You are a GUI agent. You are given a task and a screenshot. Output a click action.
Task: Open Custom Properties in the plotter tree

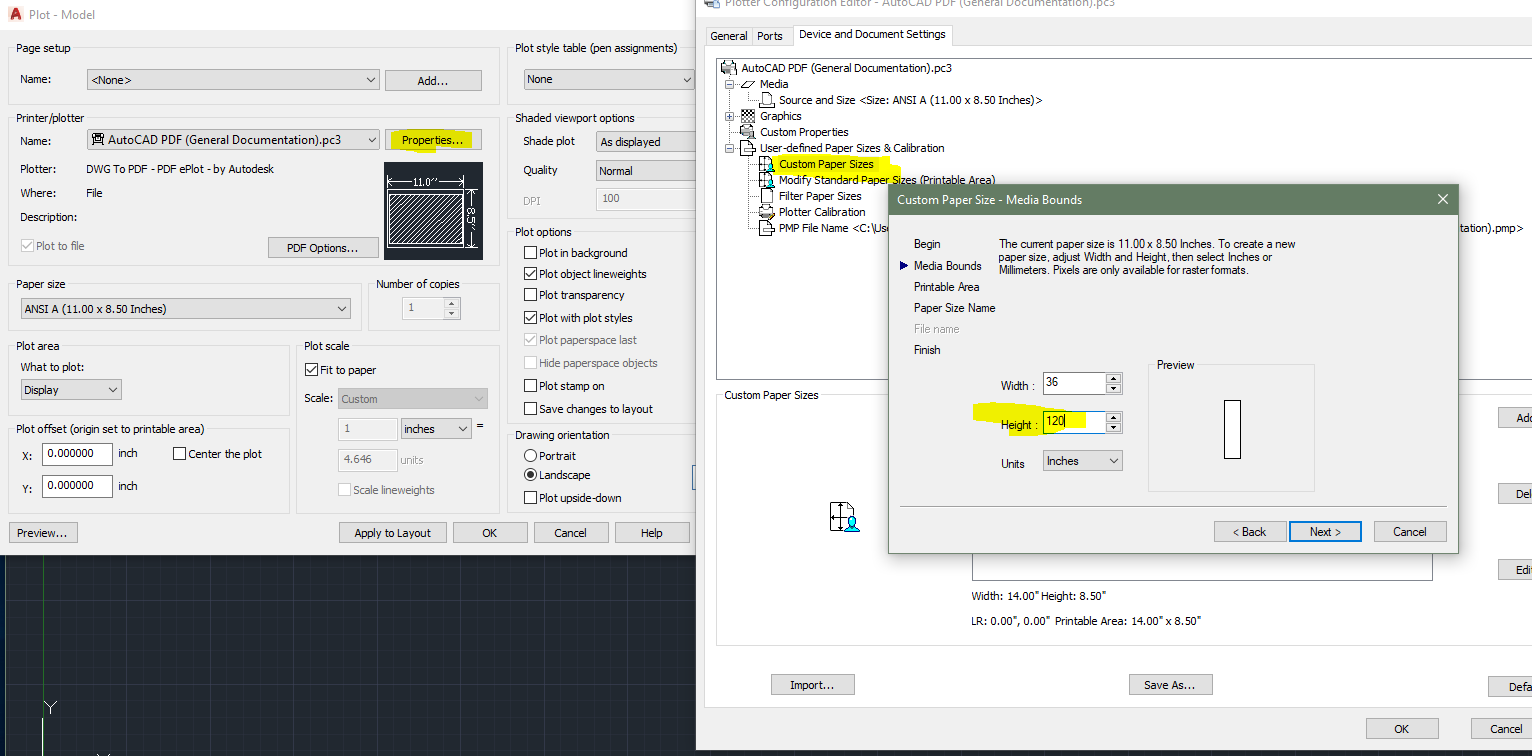tap(804, 131)
